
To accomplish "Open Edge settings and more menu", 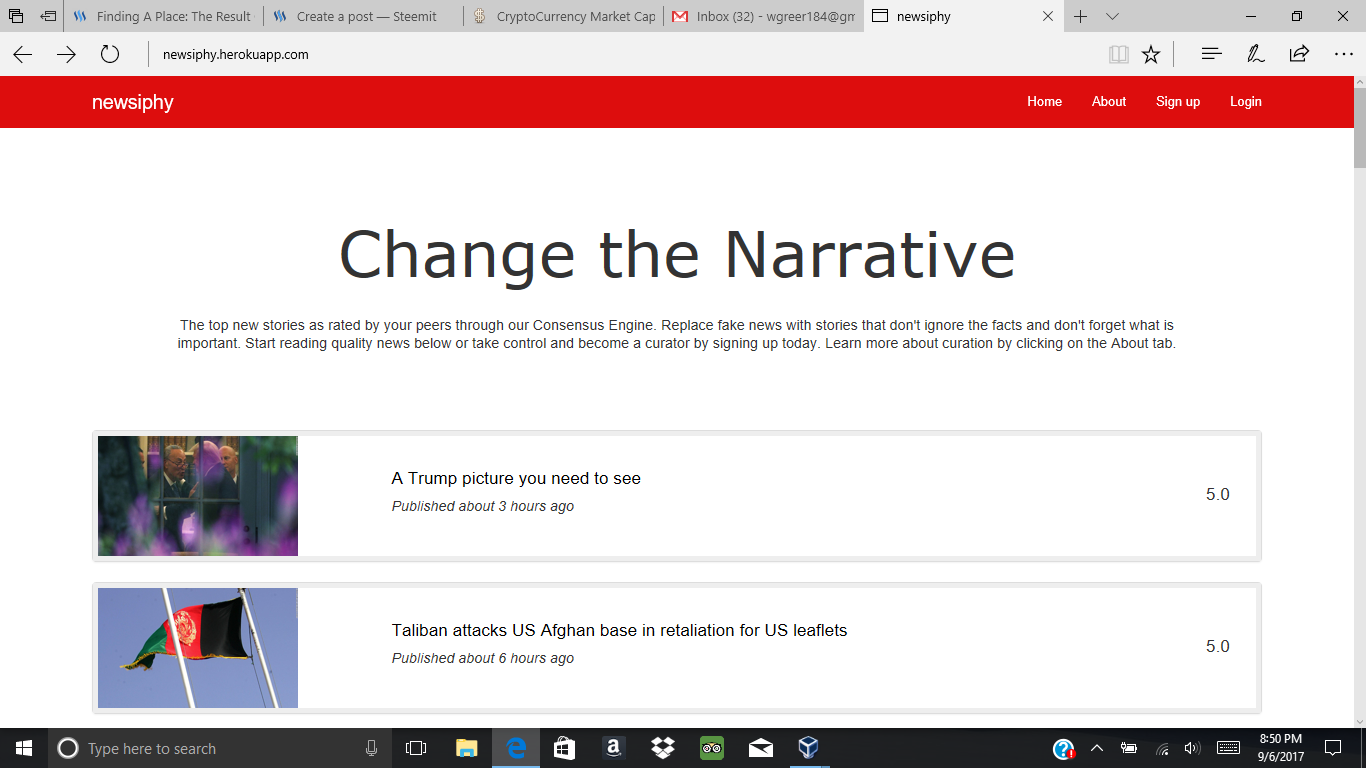I will click(x=1344, y=54).
